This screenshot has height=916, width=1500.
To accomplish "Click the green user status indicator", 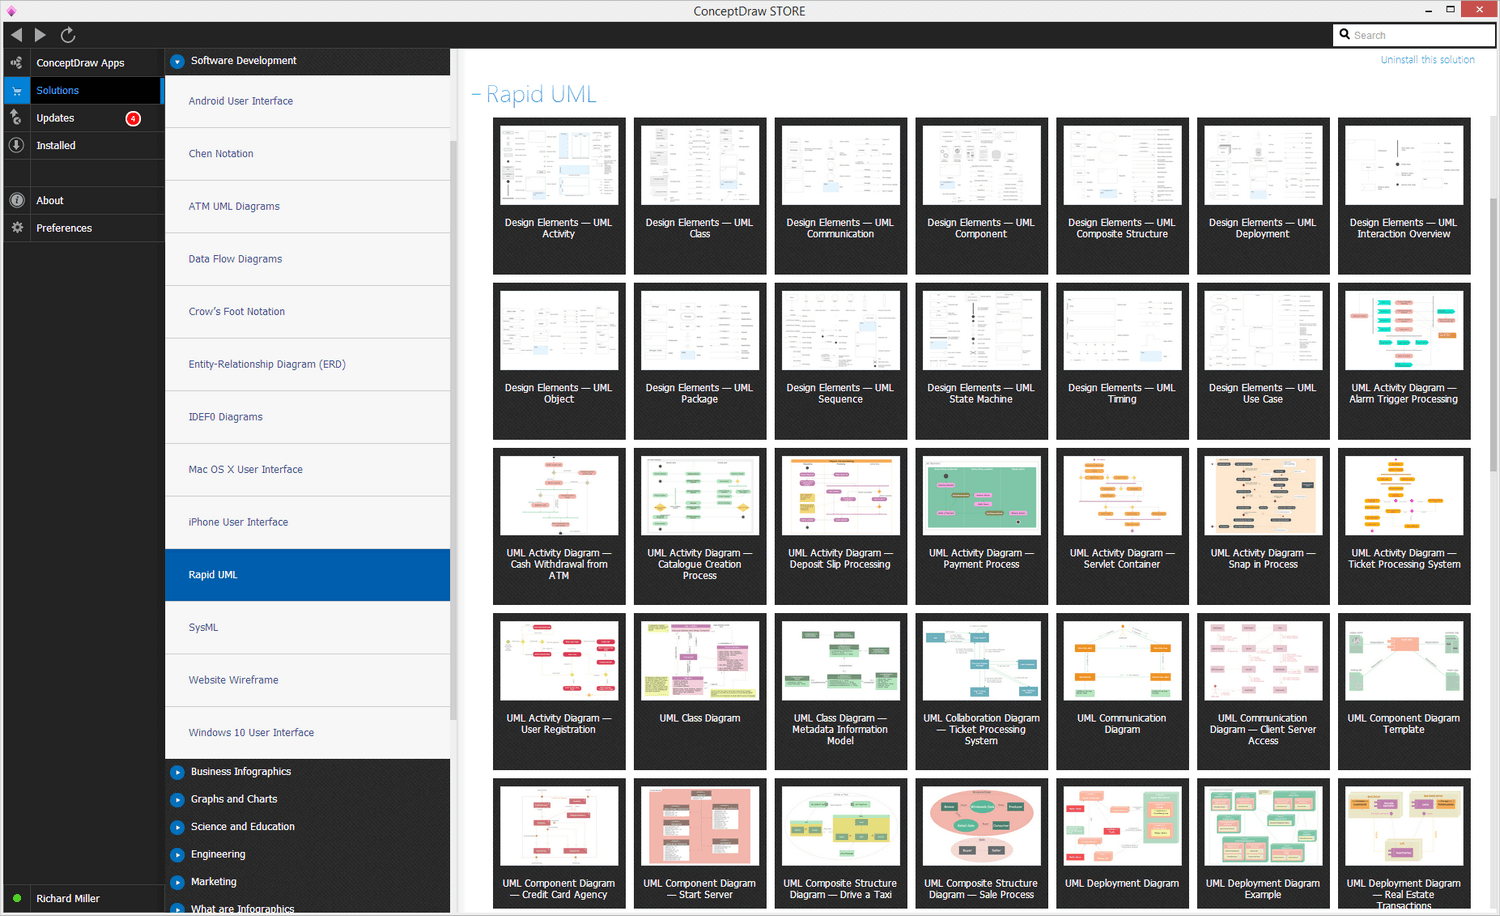I will pos(17,898).
